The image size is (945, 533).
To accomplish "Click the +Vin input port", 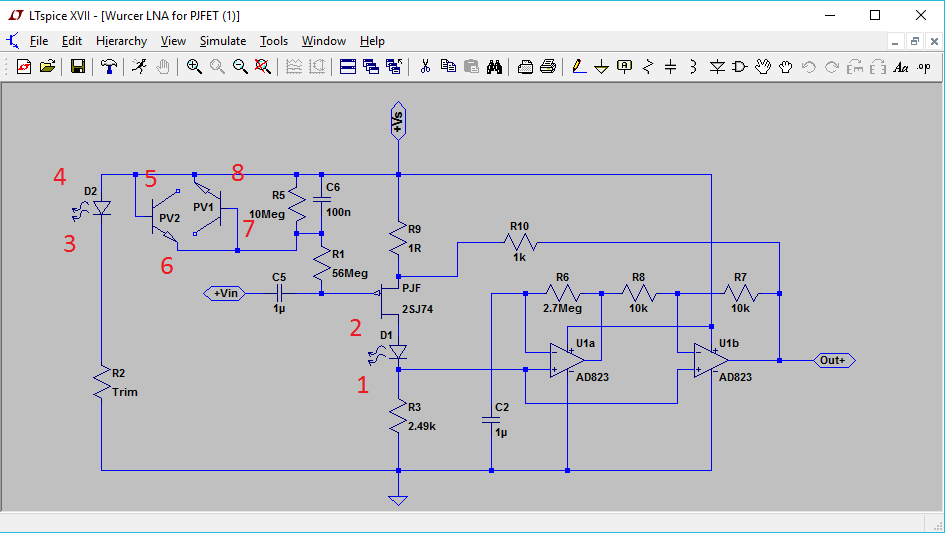I will coord(225,293).
